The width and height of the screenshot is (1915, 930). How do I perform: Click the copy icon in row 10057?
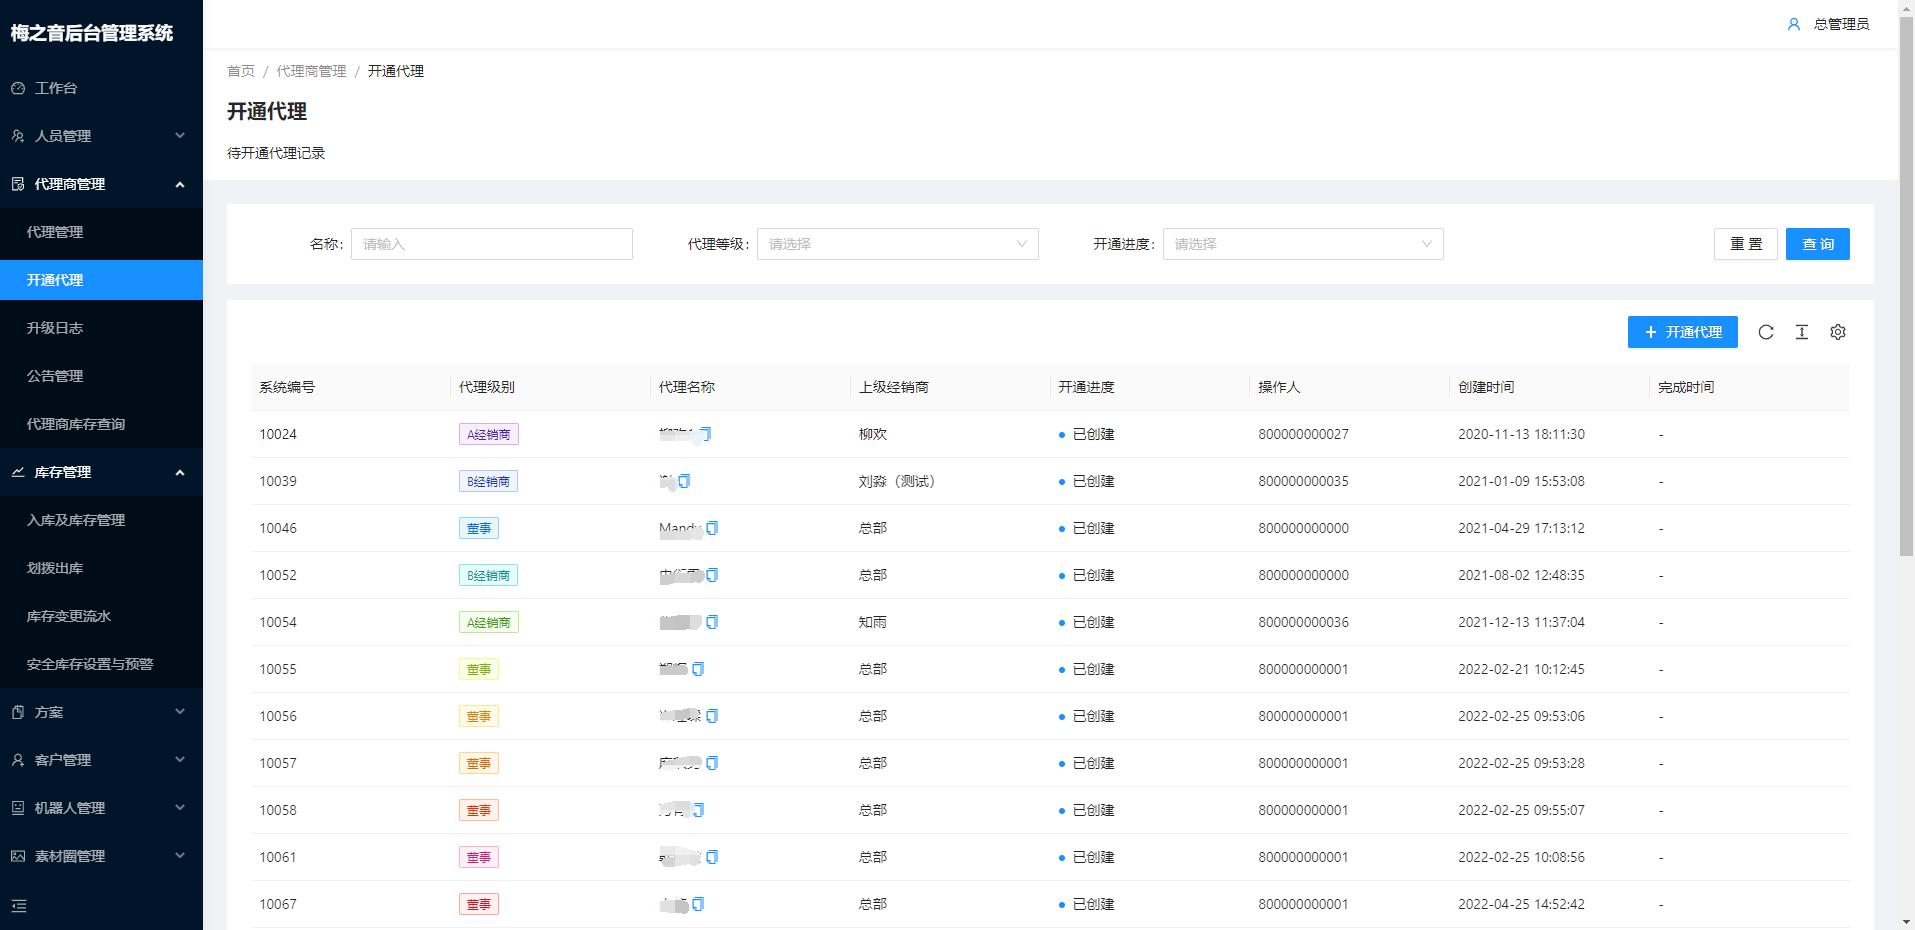click(712, 763)
